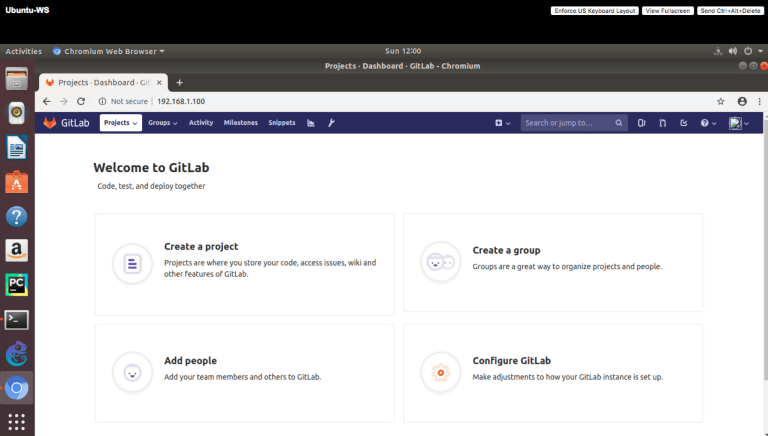The image size is (768, 436).
Task: Launch LibreOffice Writer from the dock
Action: point(17,147)
